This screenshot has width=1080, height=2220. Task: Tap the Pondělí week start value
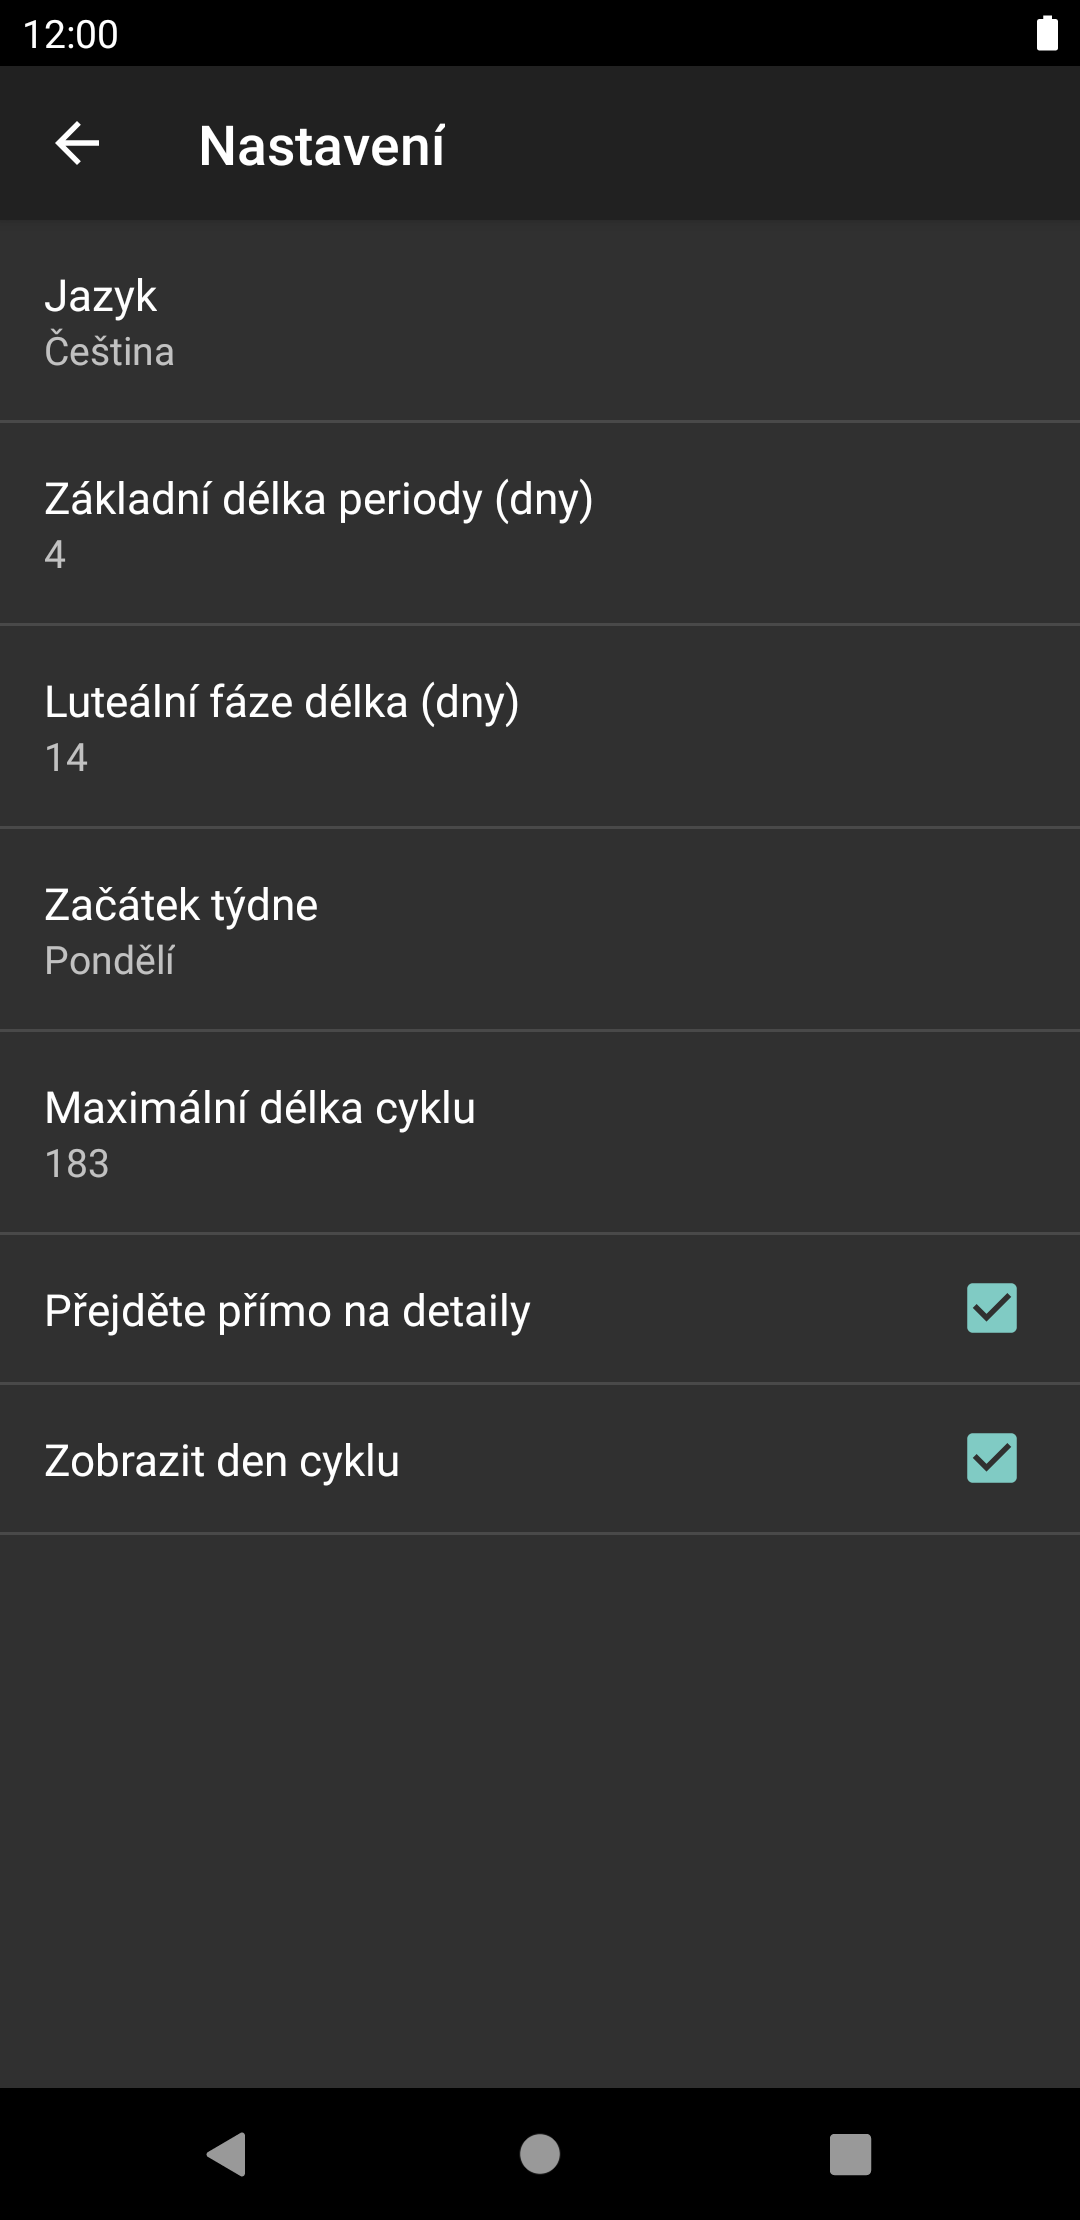pos(110,961)
